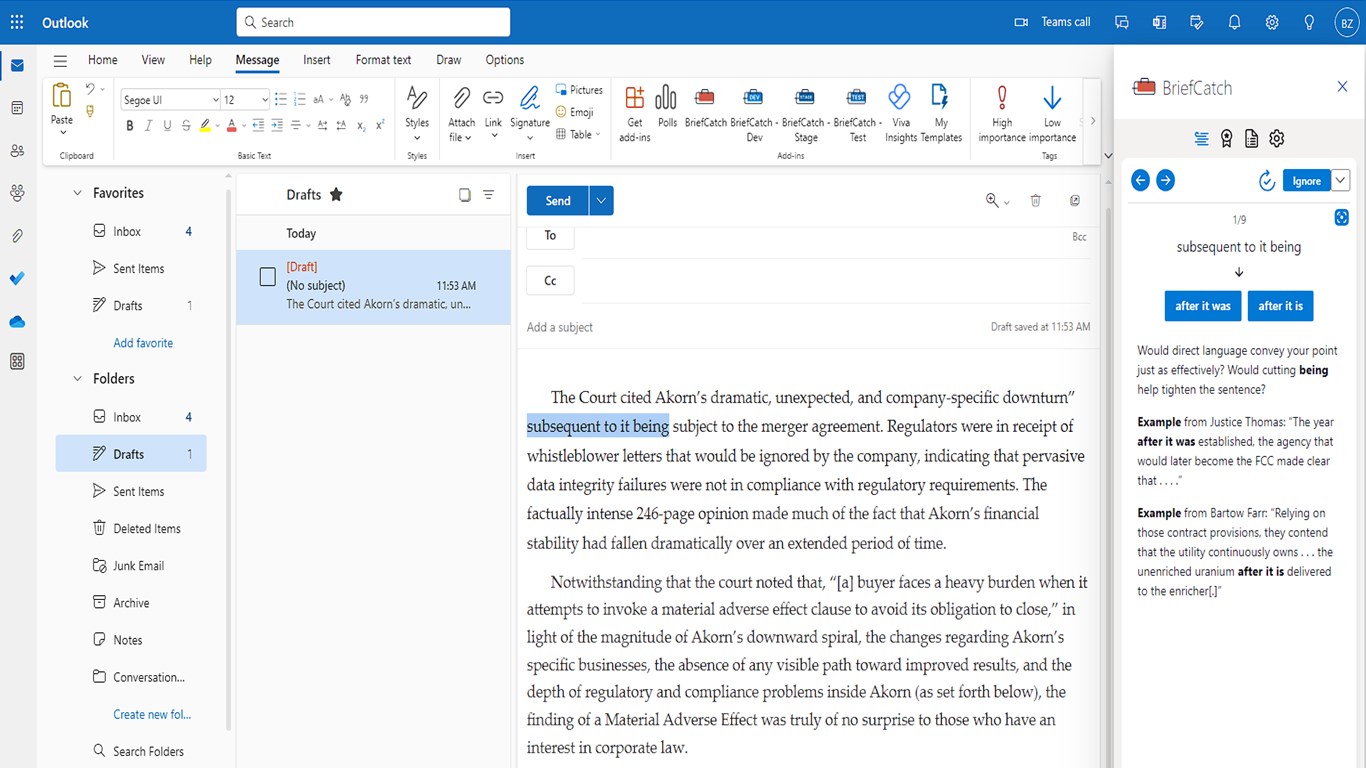This screenshot has height=768, width=1366.
Task: Open Calendar from the left rail
Action: 17,107
